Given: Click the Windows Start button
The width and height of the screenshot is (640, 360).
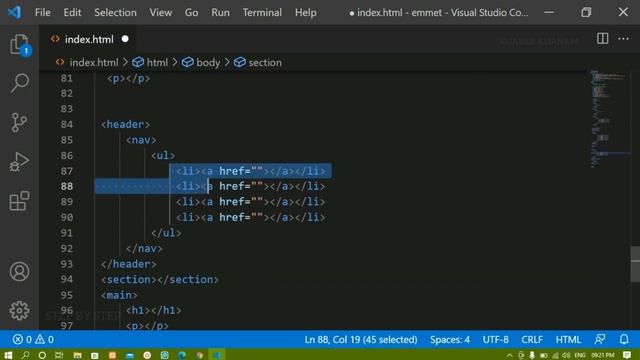Looking at the screenshot, I should [x=8, y=355].
